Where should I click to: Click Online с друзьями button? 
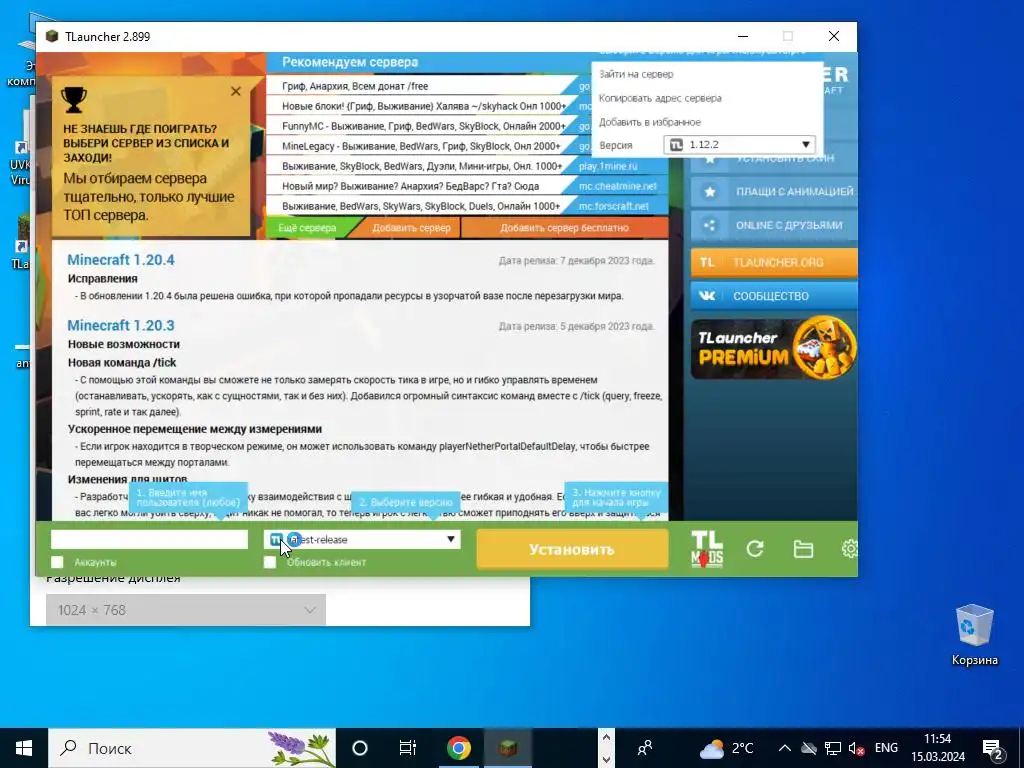(x=774, y=225)
